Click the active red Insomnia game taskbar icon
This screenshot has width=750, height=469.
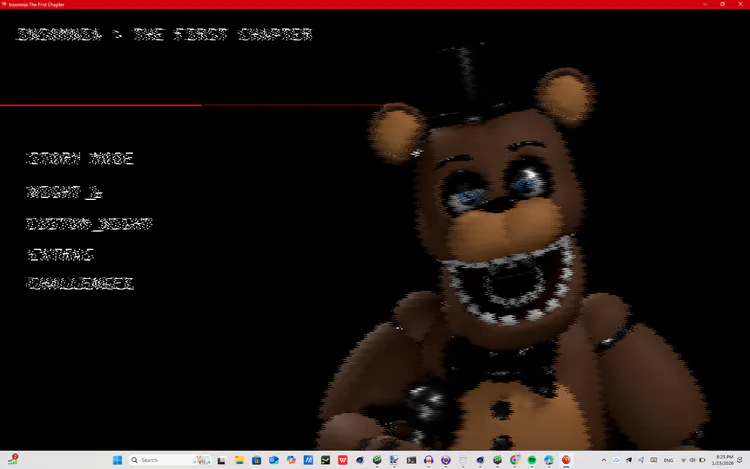coord(566,460)
